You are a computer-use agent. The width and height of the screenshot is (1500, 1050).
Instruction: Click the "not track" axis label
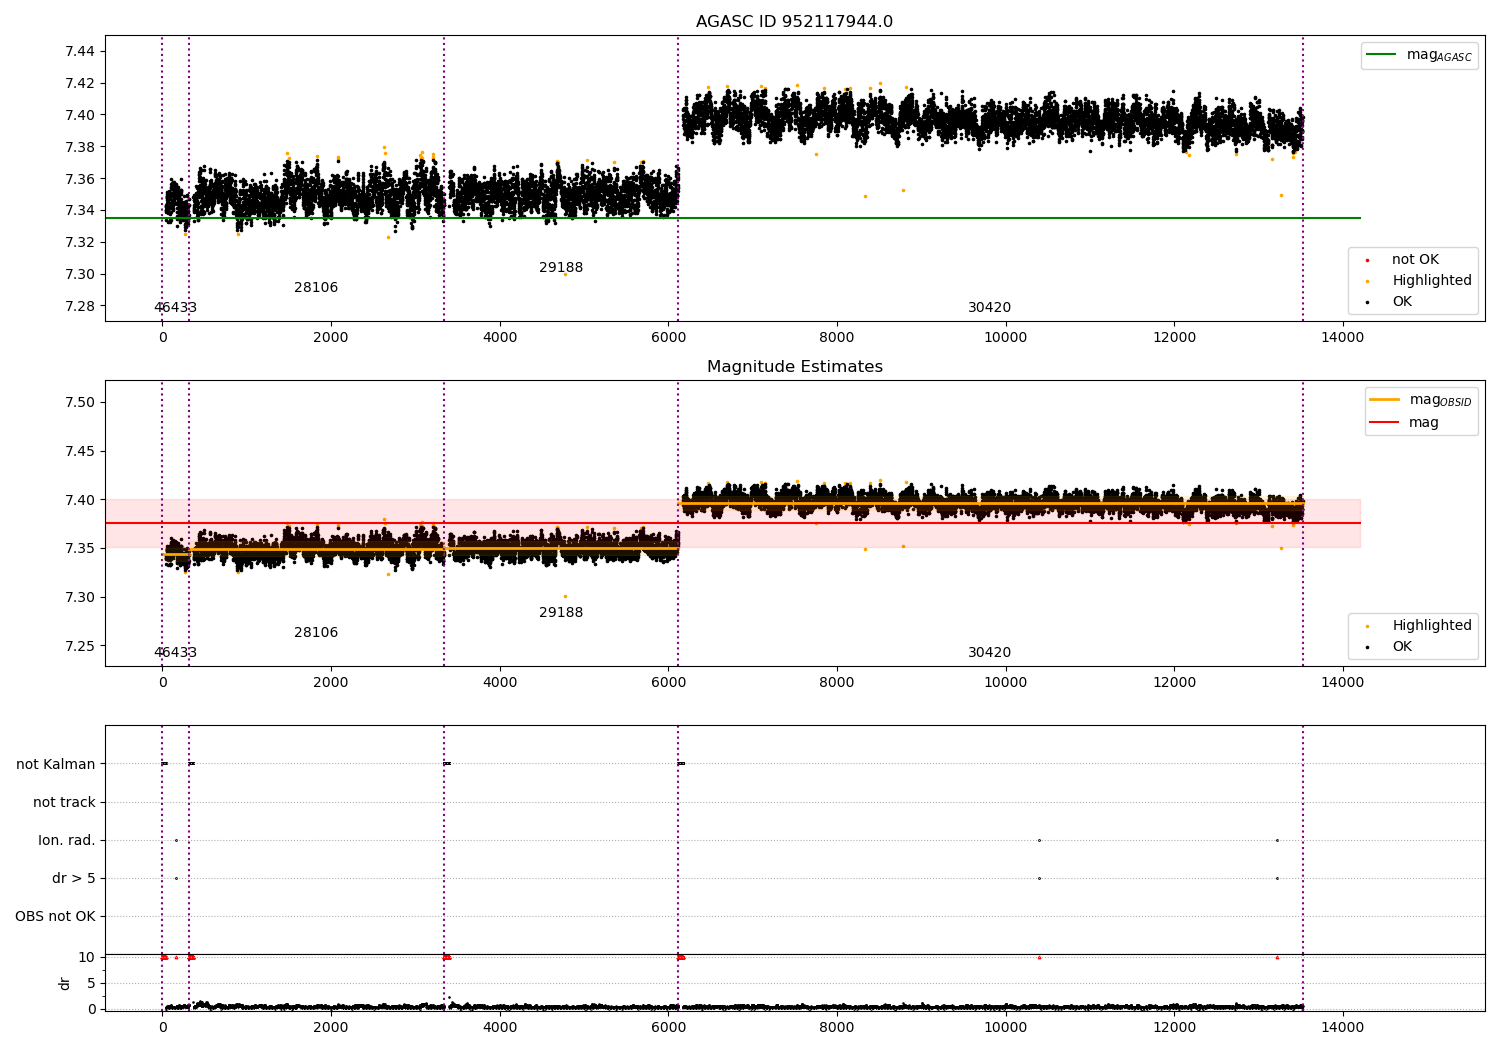click(64, 803)
